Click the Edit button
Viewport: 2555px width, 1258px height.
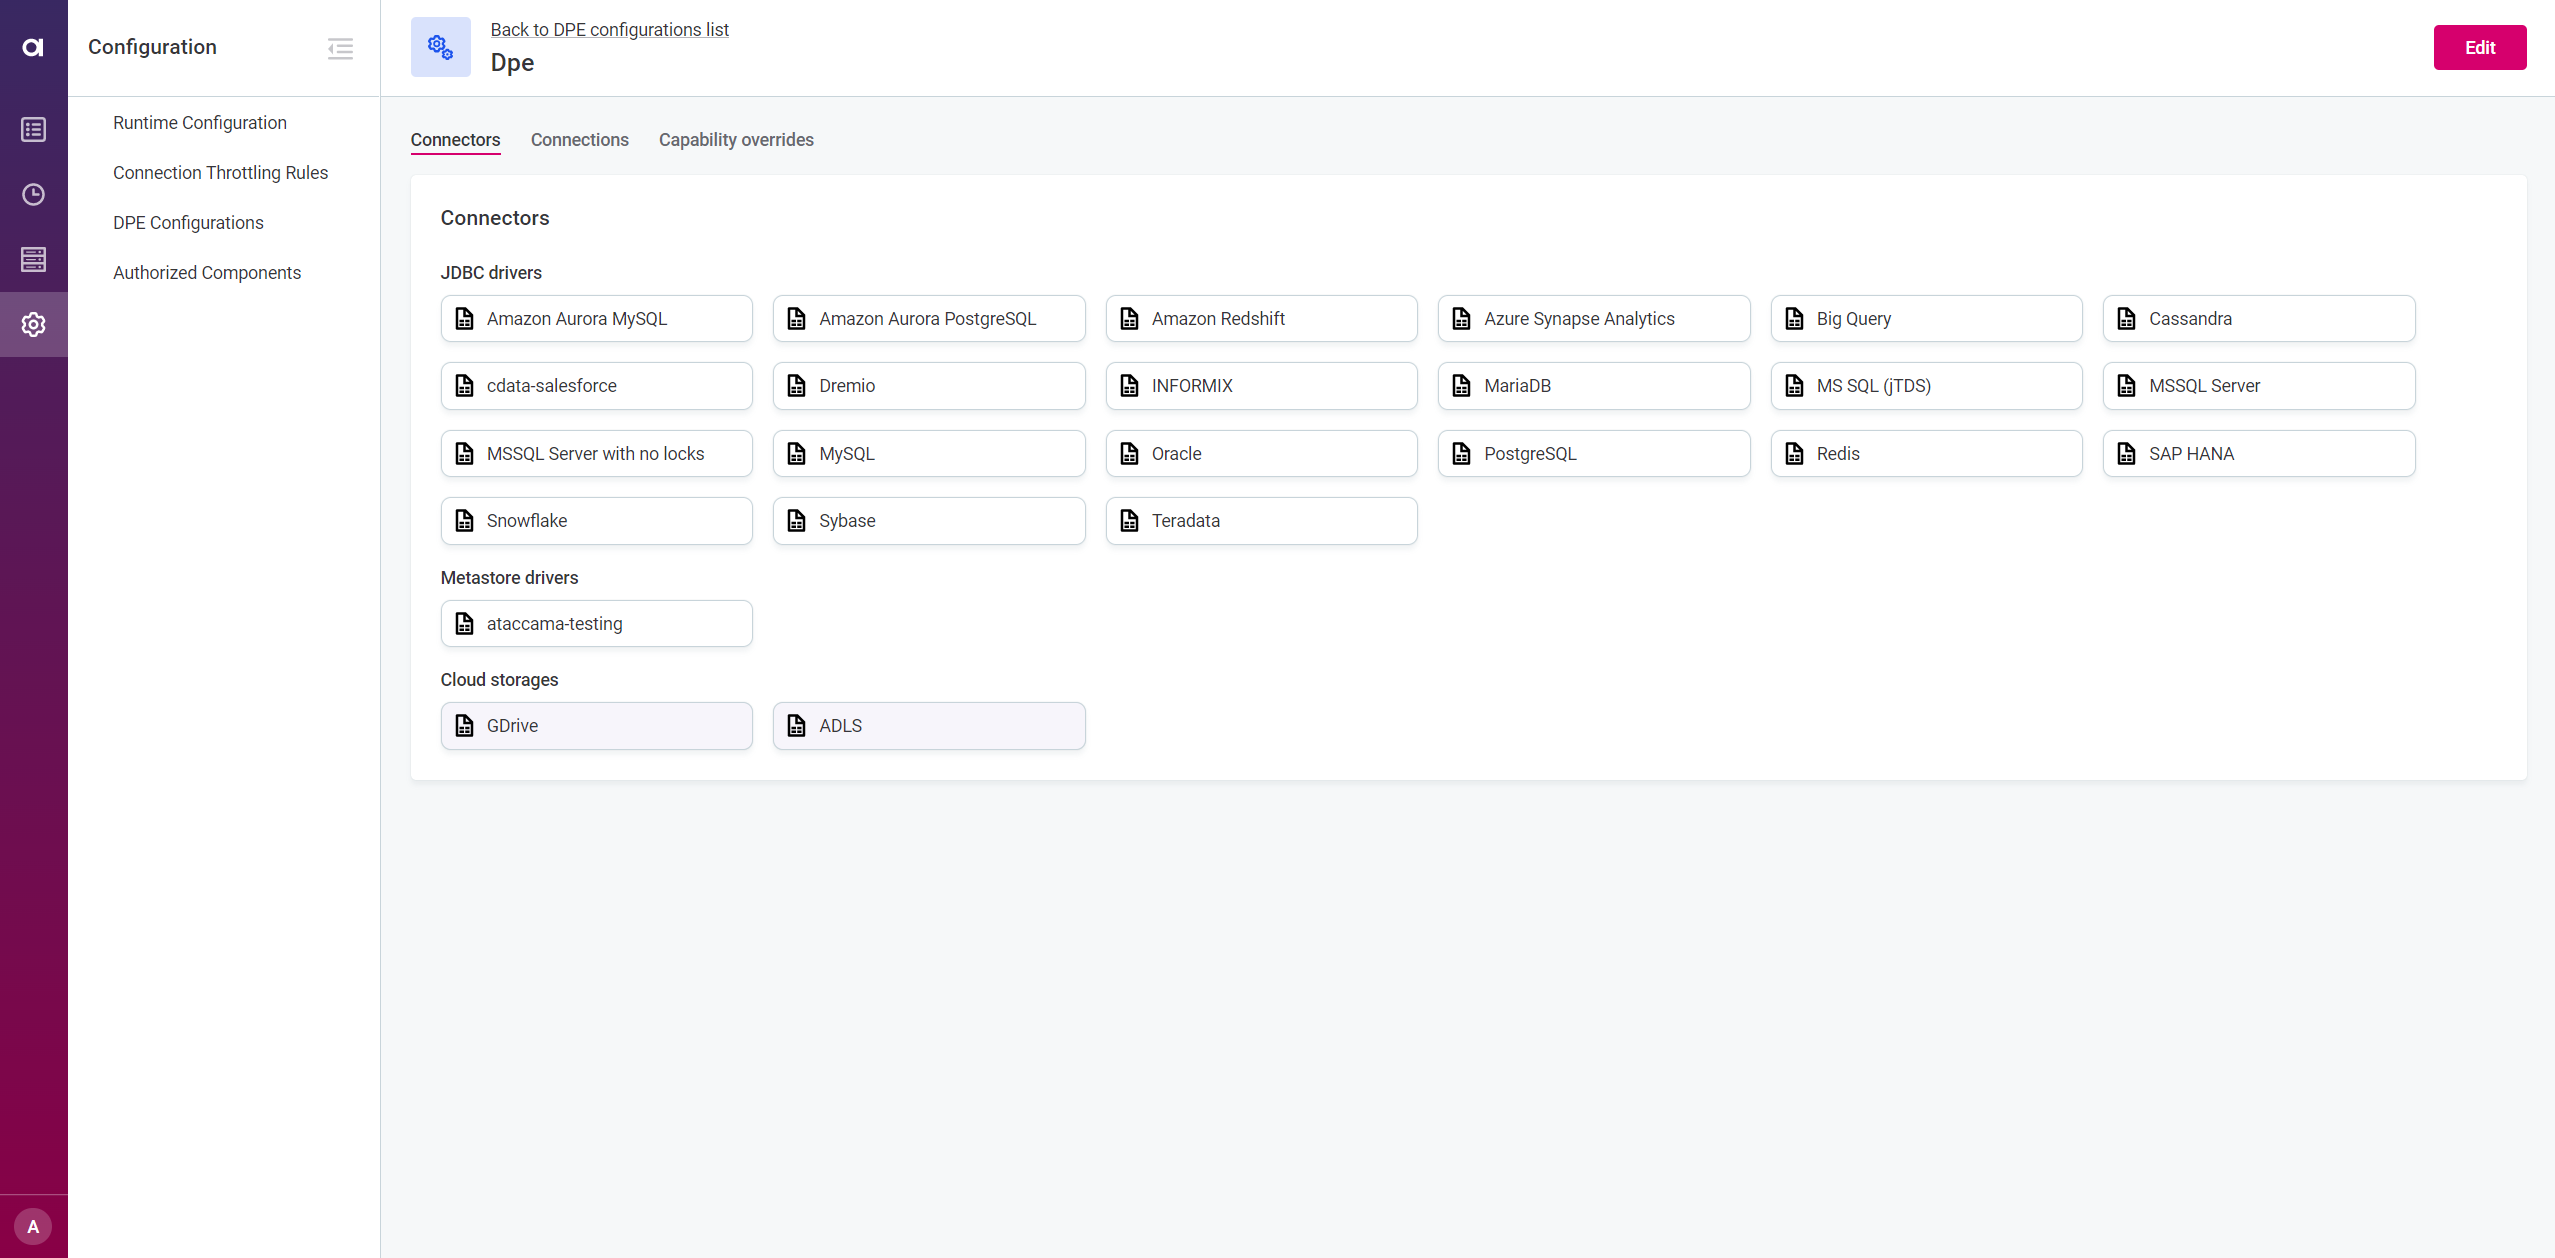click(2479, 47)
